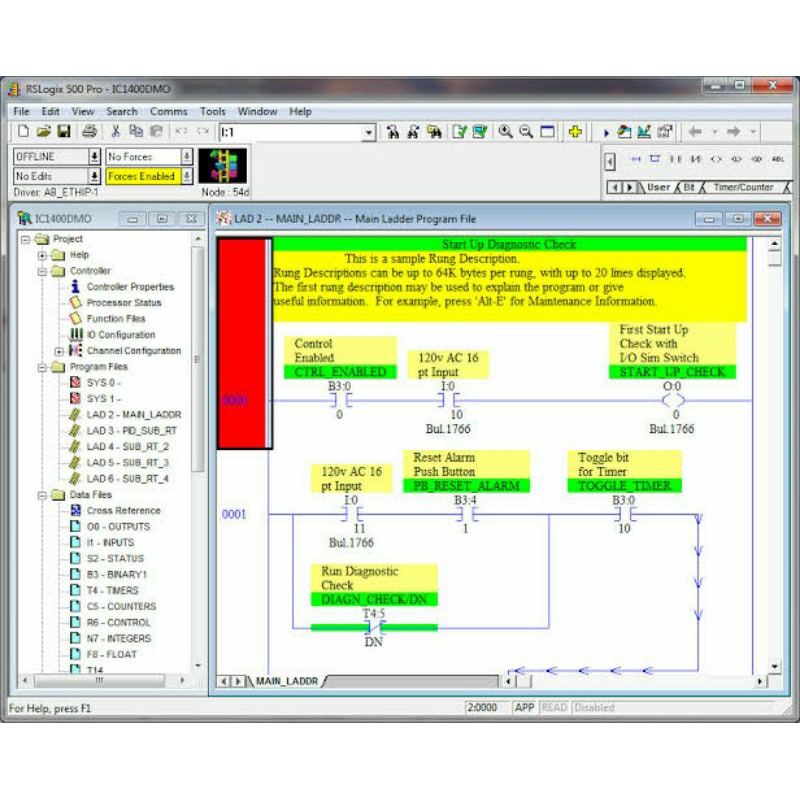The width and height of the screenshot is (800, 800).
Task: Insert Examine If Open contact icon
Action: (696, 159)
